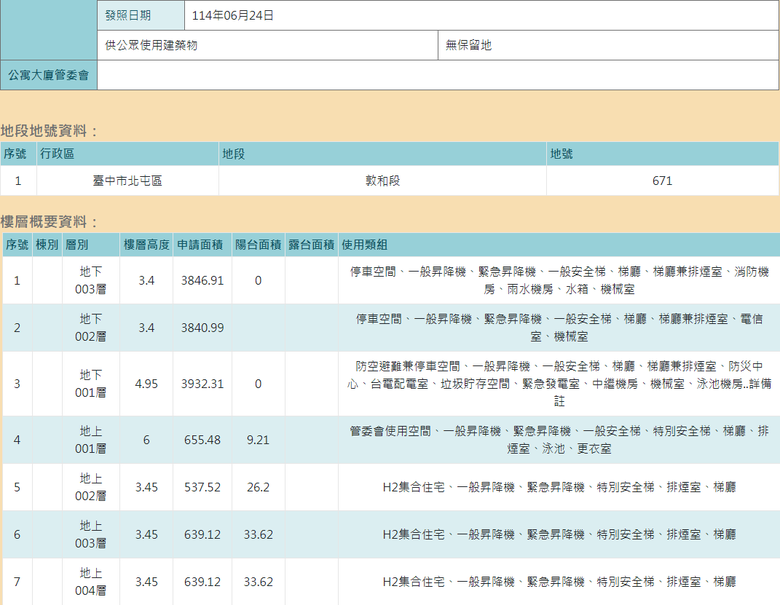Click the 管委會使用空間 usage description
Image resolution: width=780 pixels, height=605 pixels.
[x=559, y=440]
